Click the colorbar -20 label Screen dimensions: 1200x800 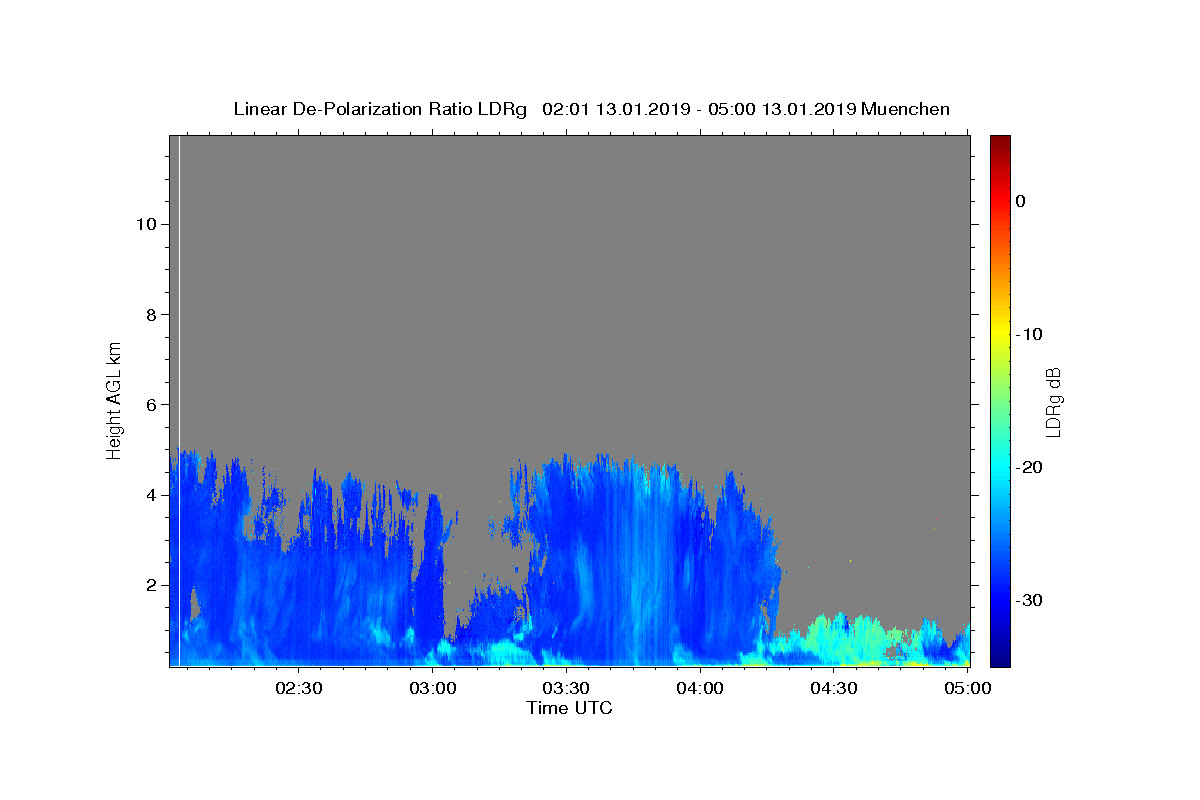pos(1030,467)
